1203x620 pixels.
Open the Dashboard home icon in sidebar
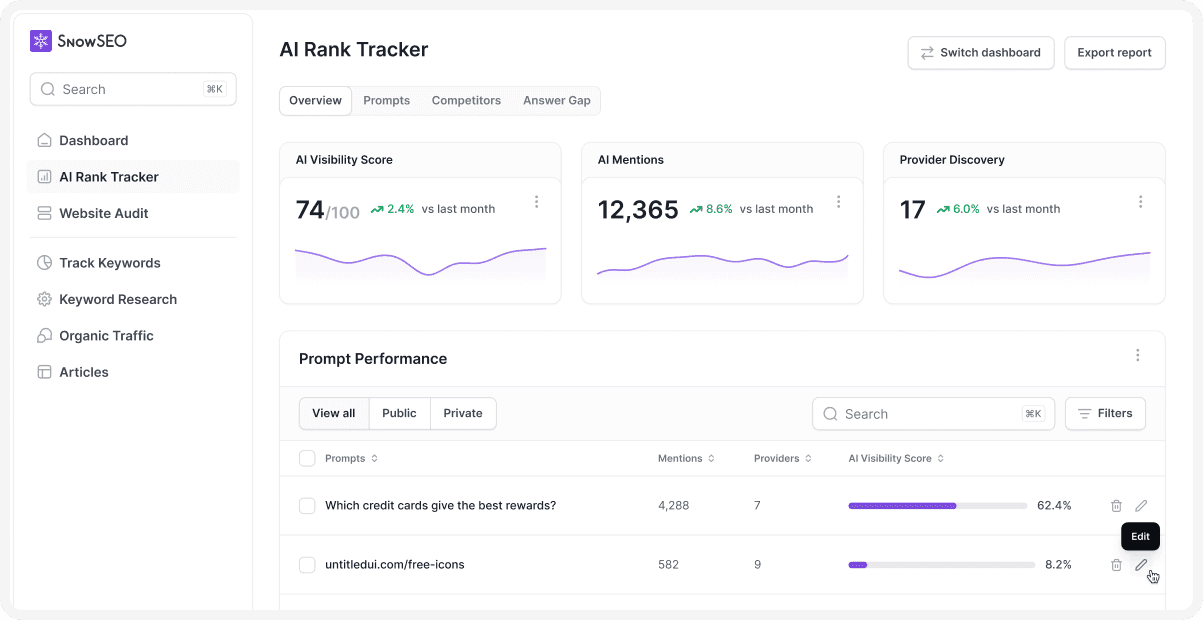[x=44, y=140]
